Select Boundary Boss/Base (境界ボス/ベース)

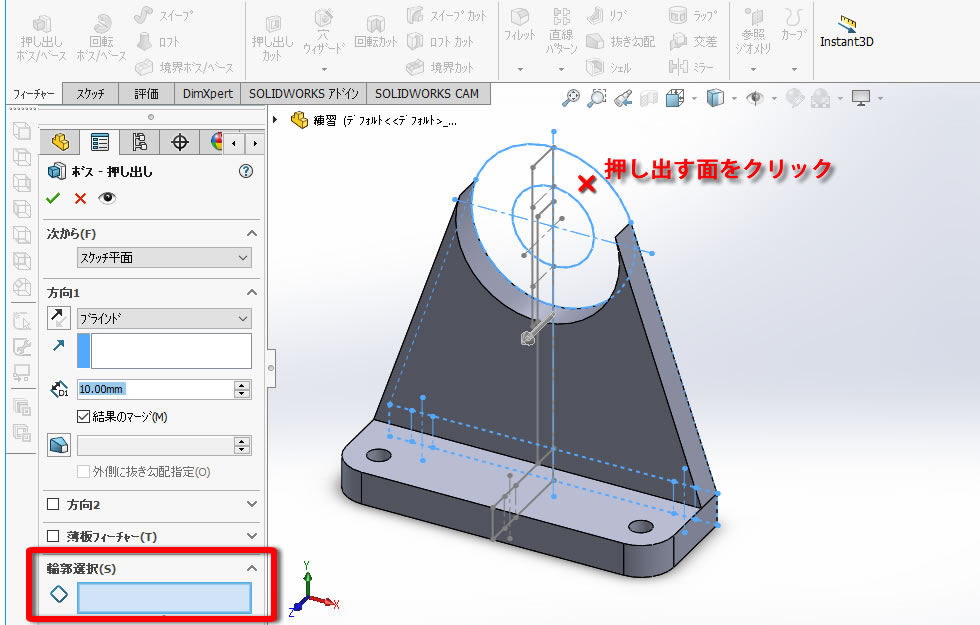click(x=184, y=67)
